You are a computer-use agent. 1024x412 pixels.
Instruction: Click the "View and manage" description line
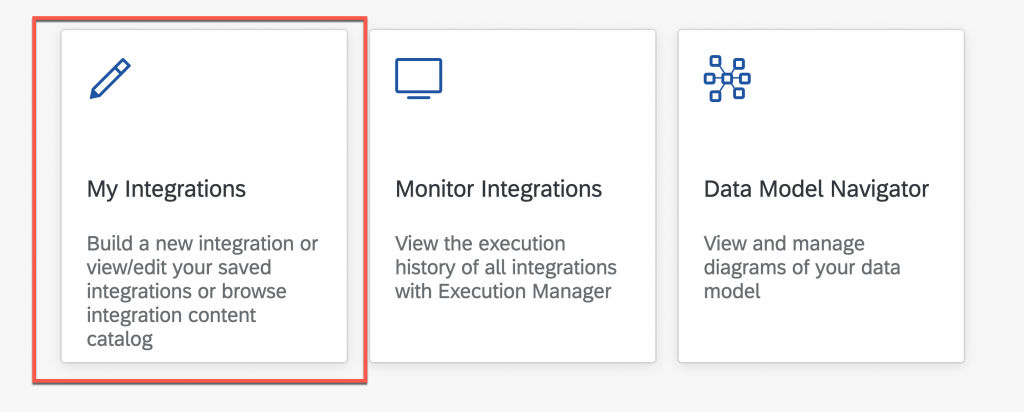click(x=784, y=244)
